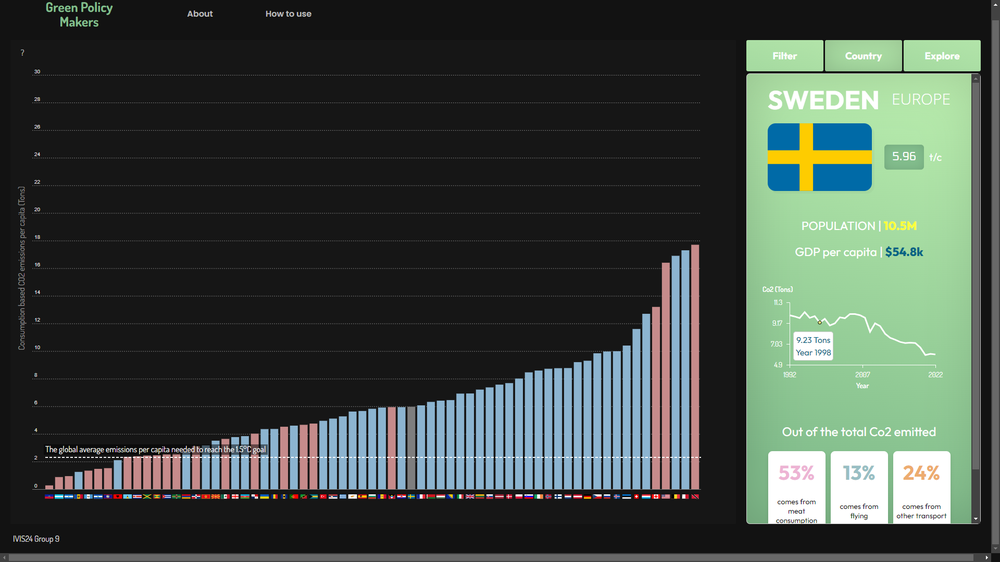Open the Explore tab

coord(942,55)
